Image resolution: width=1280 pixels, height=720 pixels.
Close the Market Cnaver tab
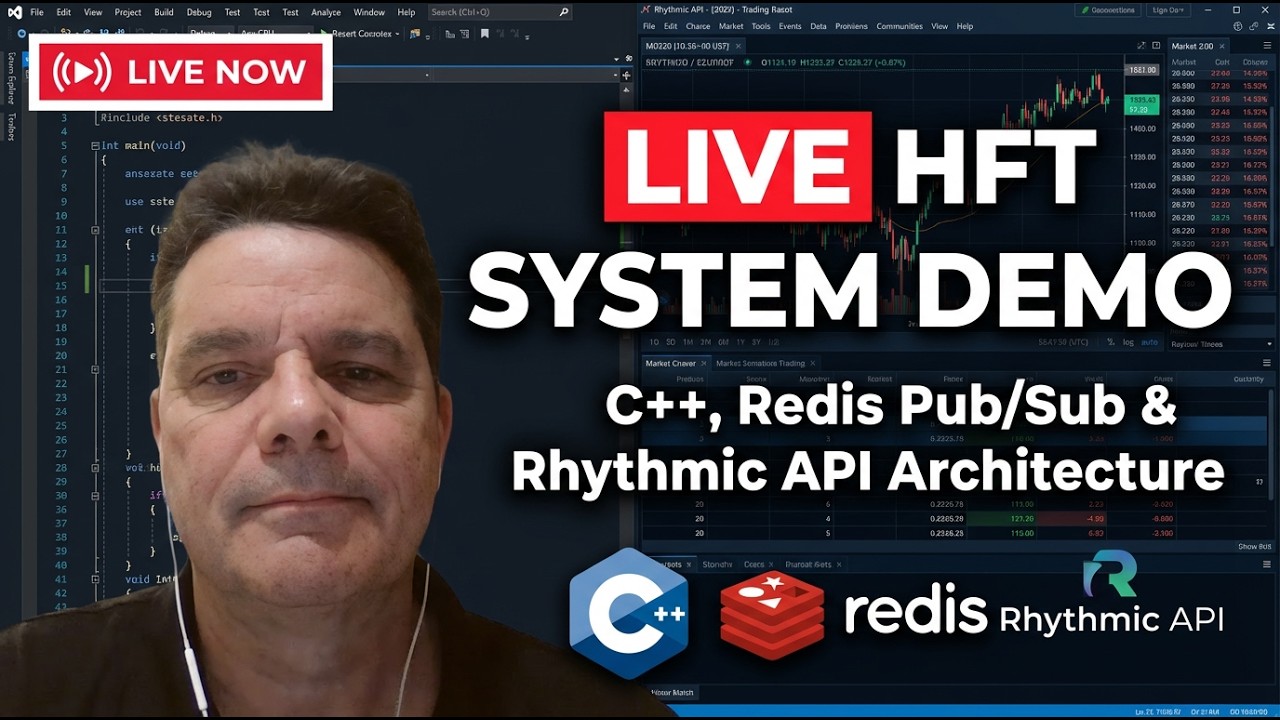704,363
